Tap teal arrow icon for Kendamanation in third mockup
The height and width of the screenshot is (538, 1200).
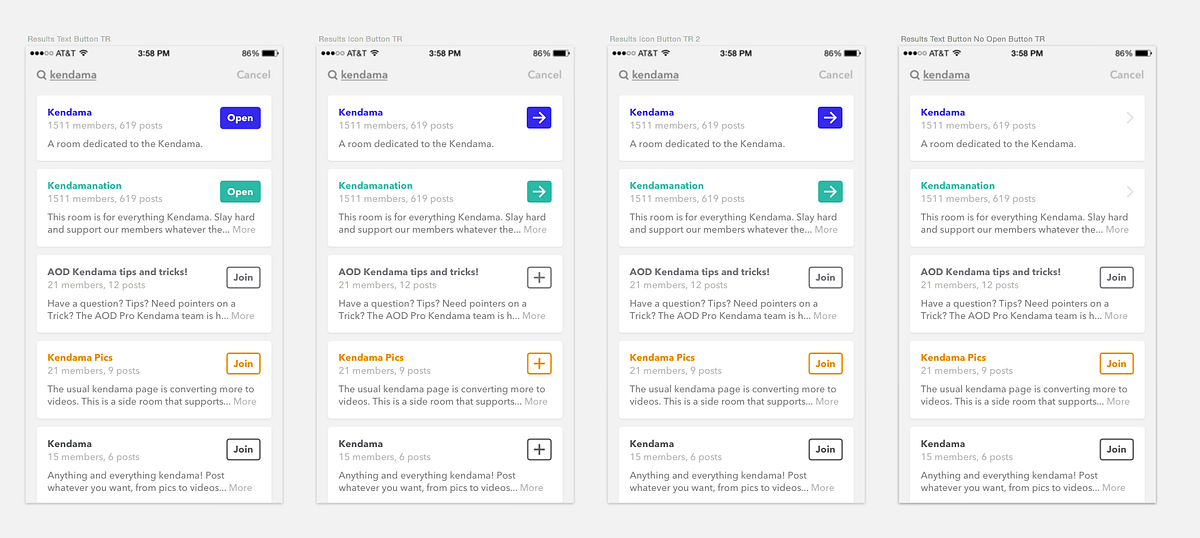point(830,191)
